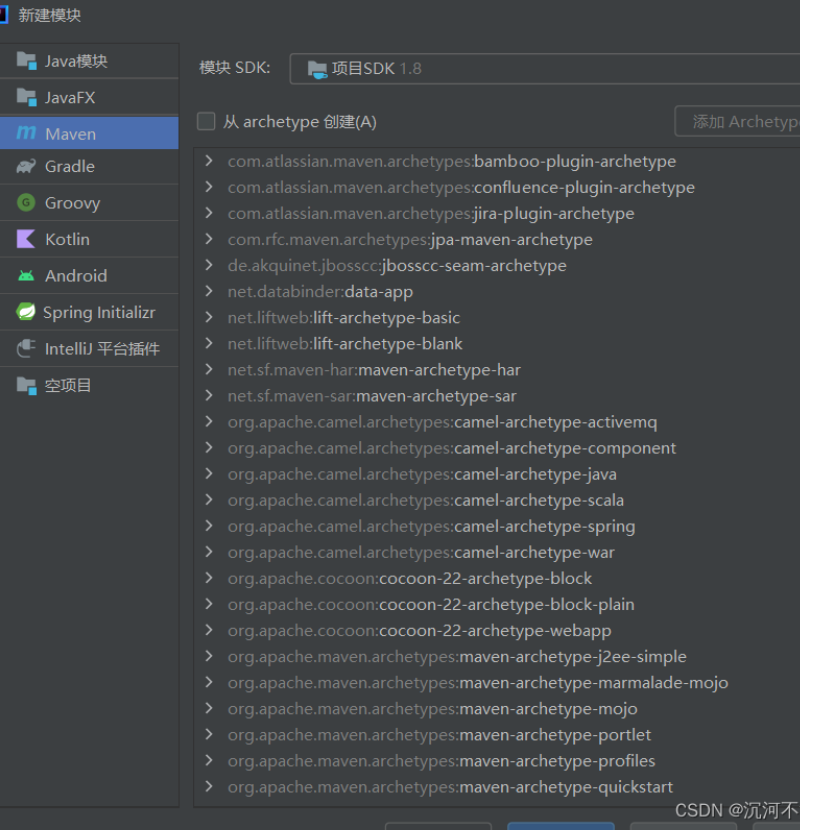This screenshot has width=835, height=830.
Task: Click the Maven 'm' icon
Action: pyautogui.click(x=26, y=133)
